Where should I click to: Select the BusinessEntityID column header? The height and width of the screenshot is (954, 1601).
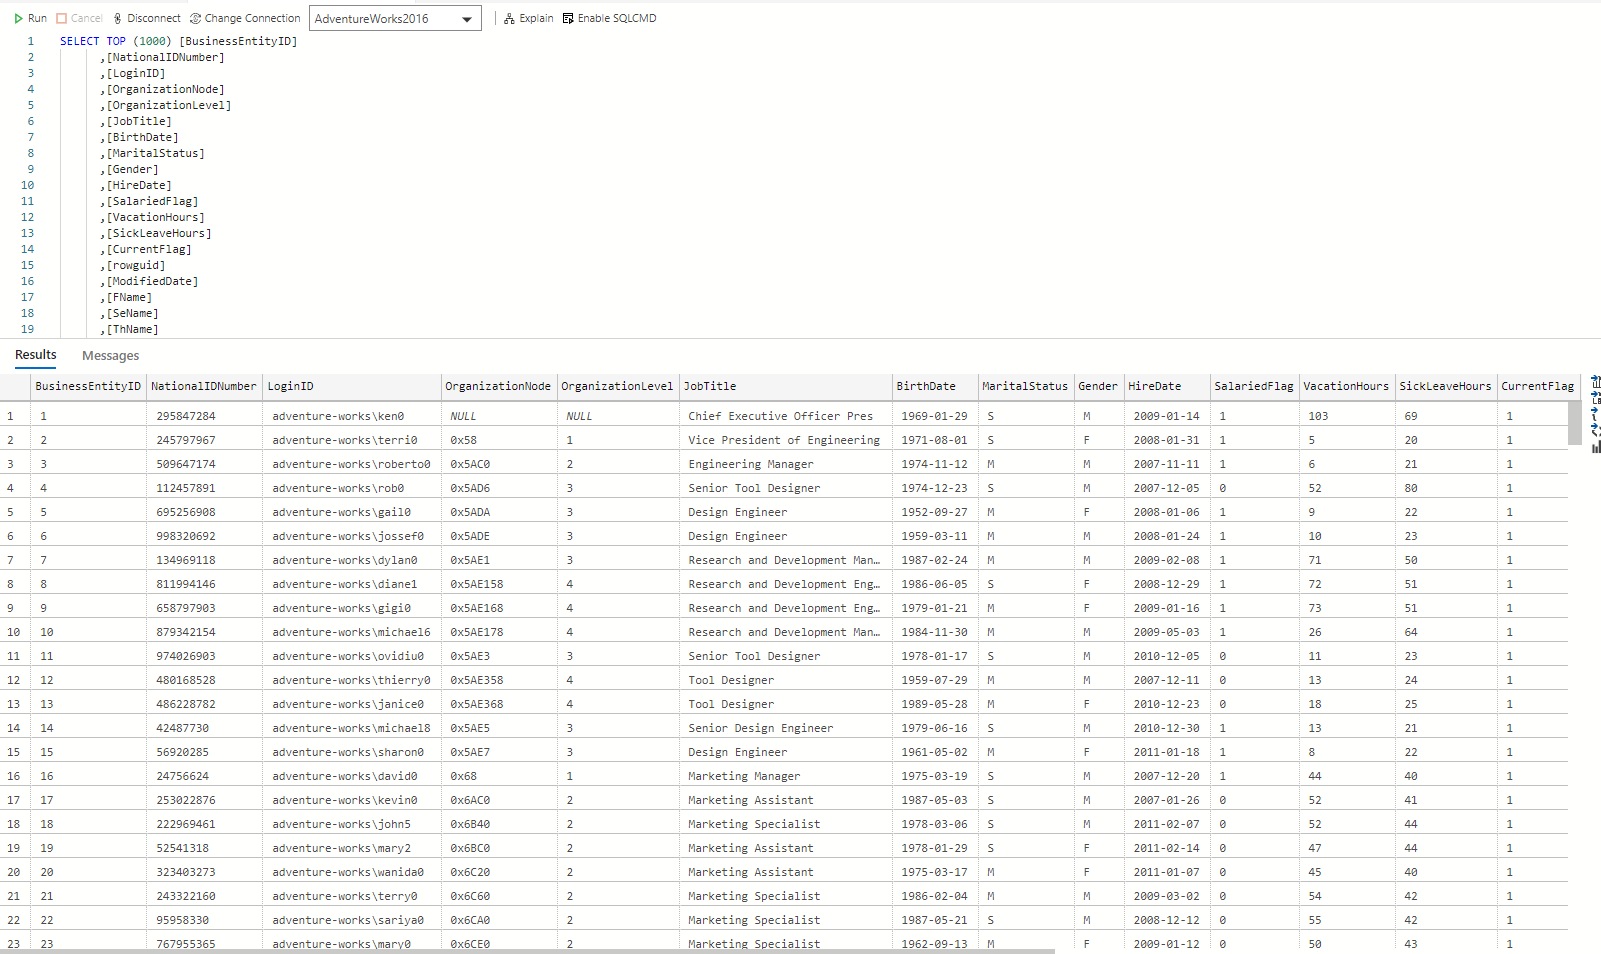(x=88, y=386)
